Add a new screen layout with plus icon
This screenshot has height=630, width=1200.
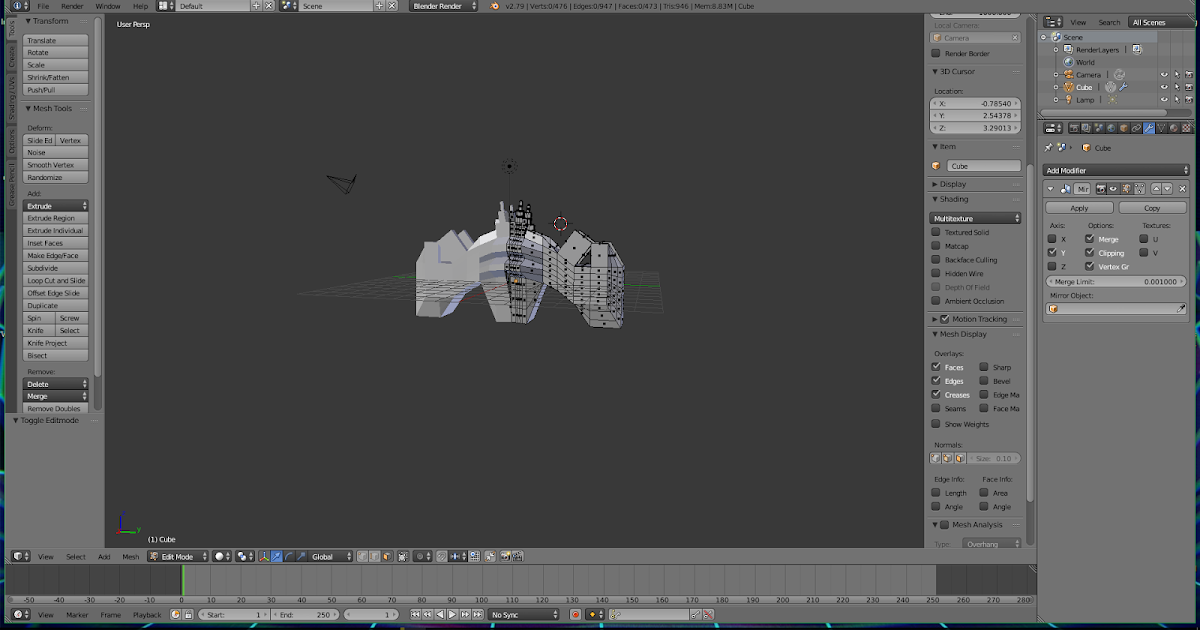click(x=256, y=6)
